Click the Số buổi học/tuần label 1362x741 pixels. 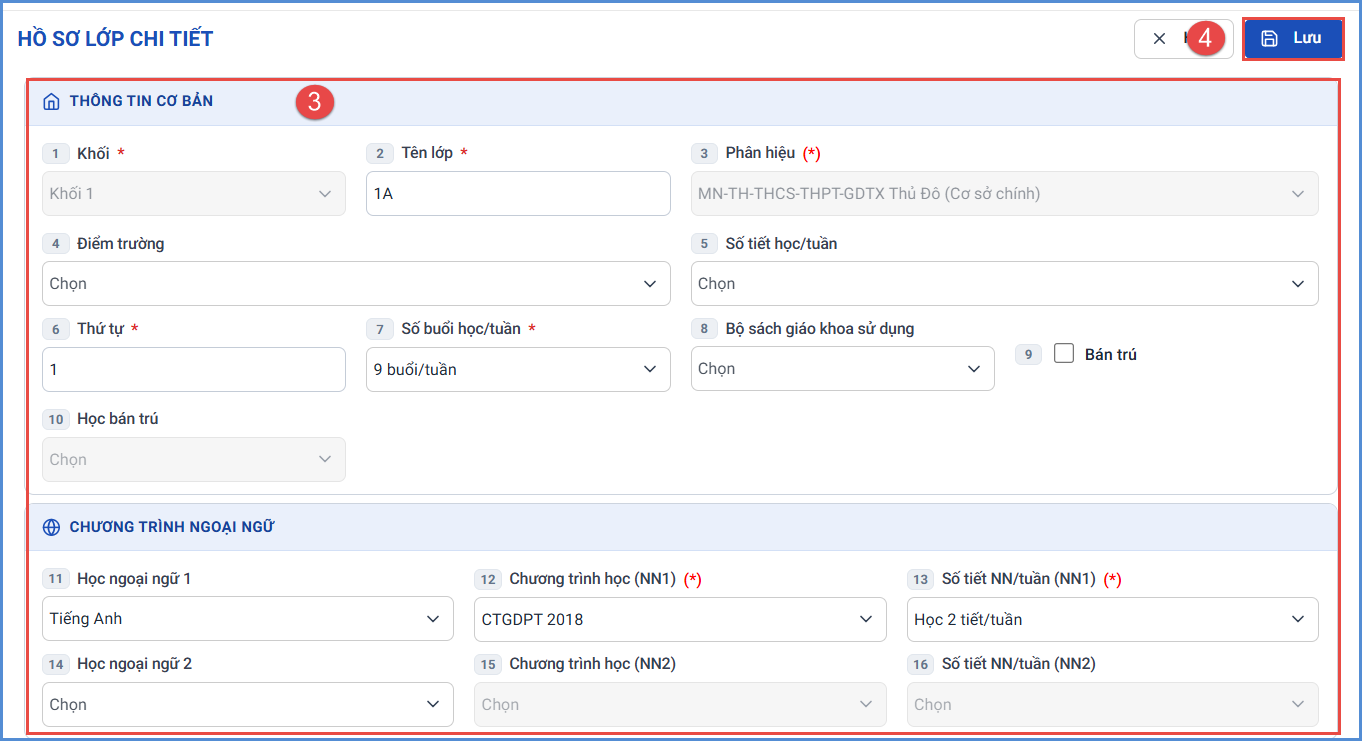coord(461,329)
